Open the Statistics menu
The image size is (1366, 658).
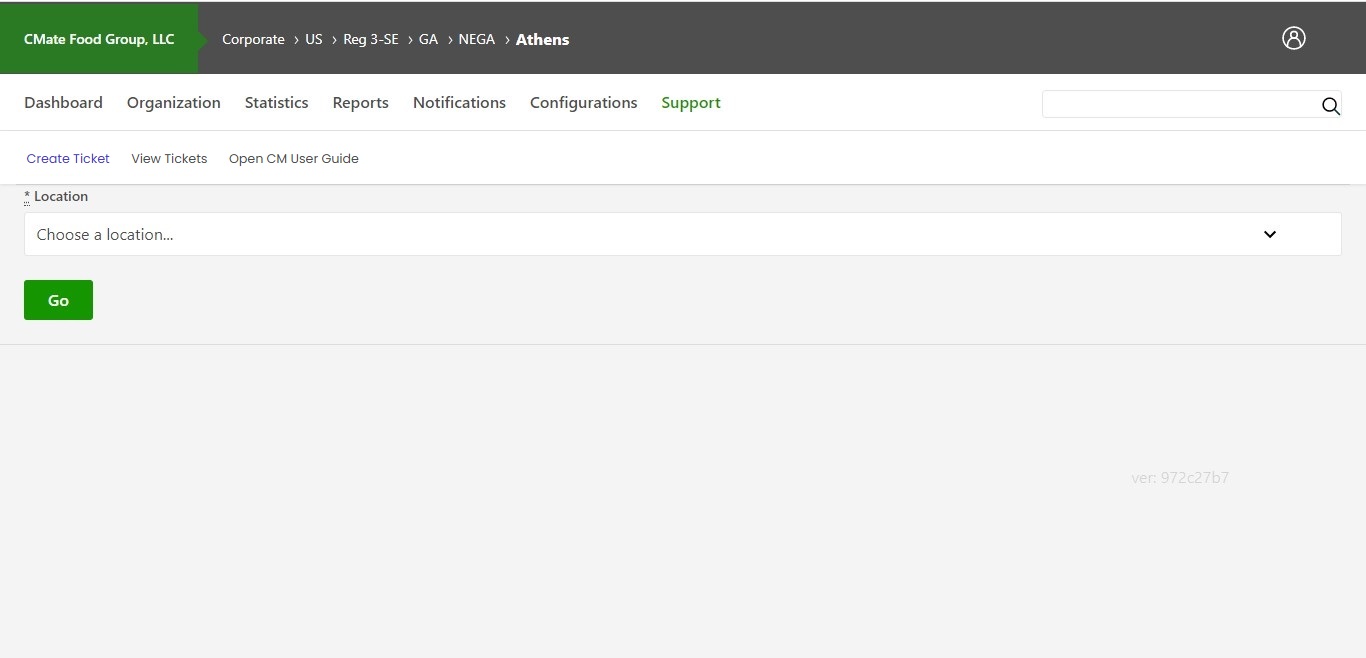[x=276, y=102]
